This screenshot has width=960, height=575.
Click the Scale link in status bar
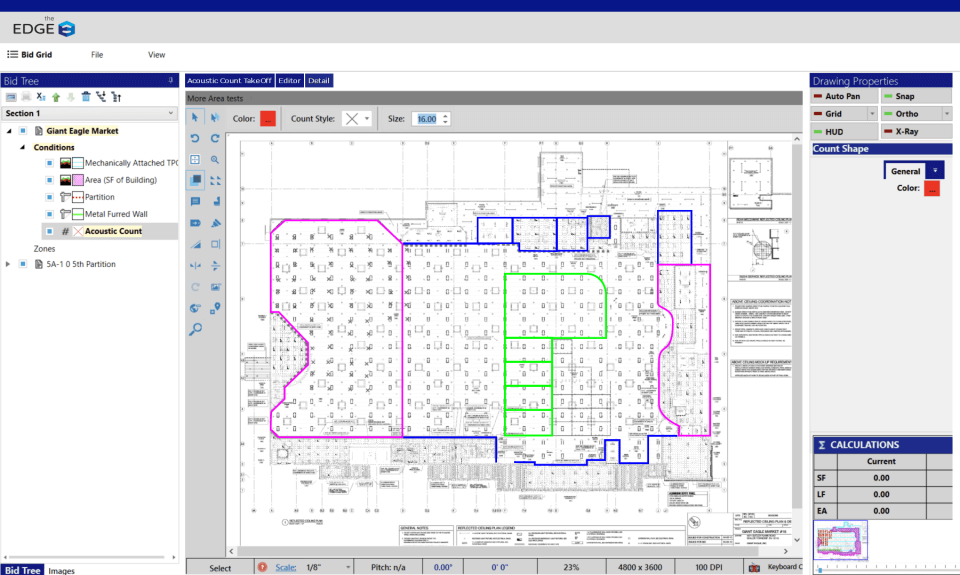point(285,568)
